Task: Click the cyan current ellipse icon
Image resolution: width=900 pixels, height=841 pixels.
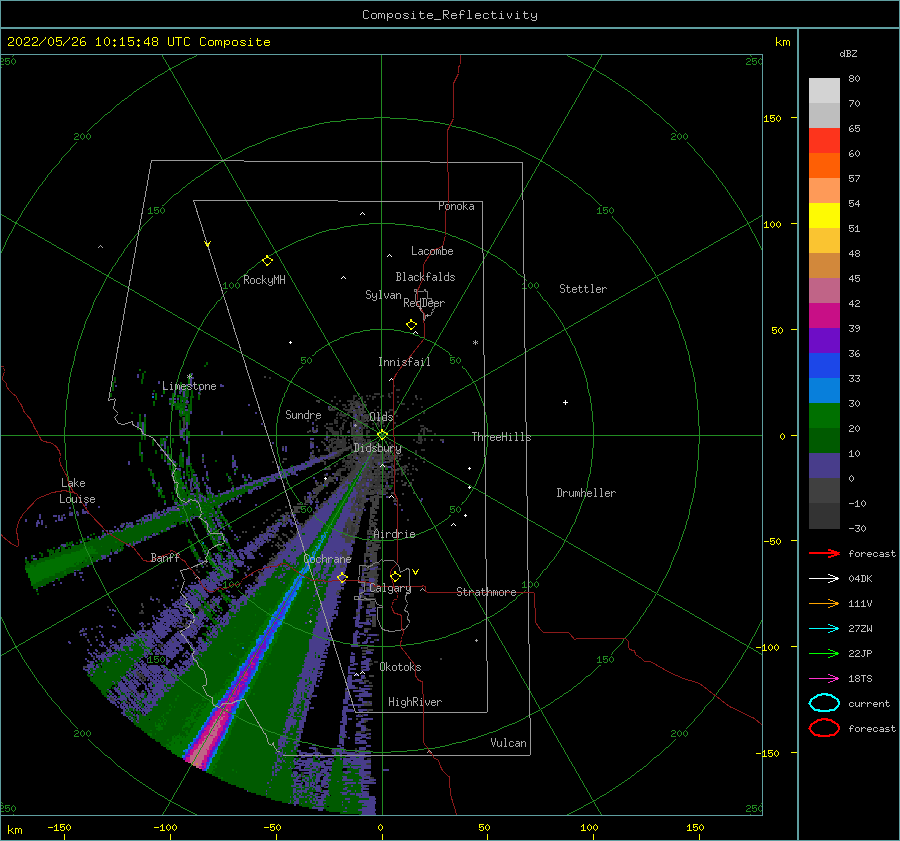Action: [824, 703]
